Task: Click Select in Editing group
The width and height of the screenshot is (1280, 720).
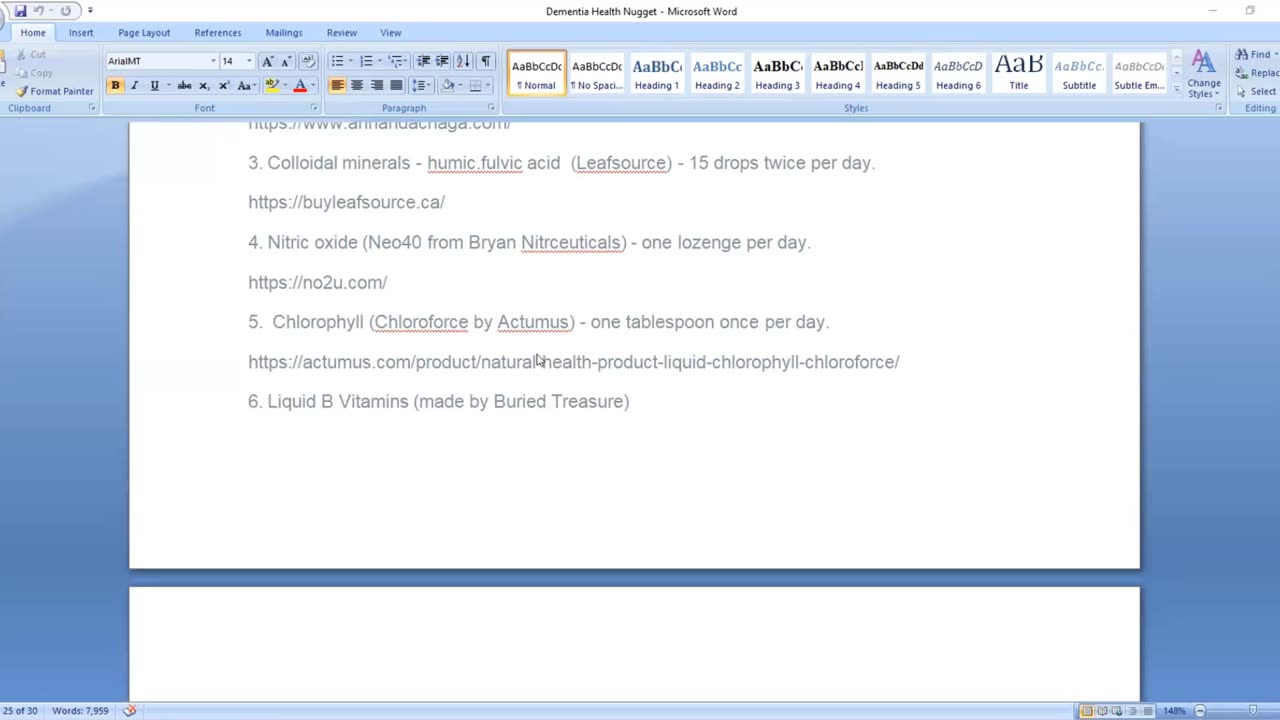Action: tap(1256, 91)
